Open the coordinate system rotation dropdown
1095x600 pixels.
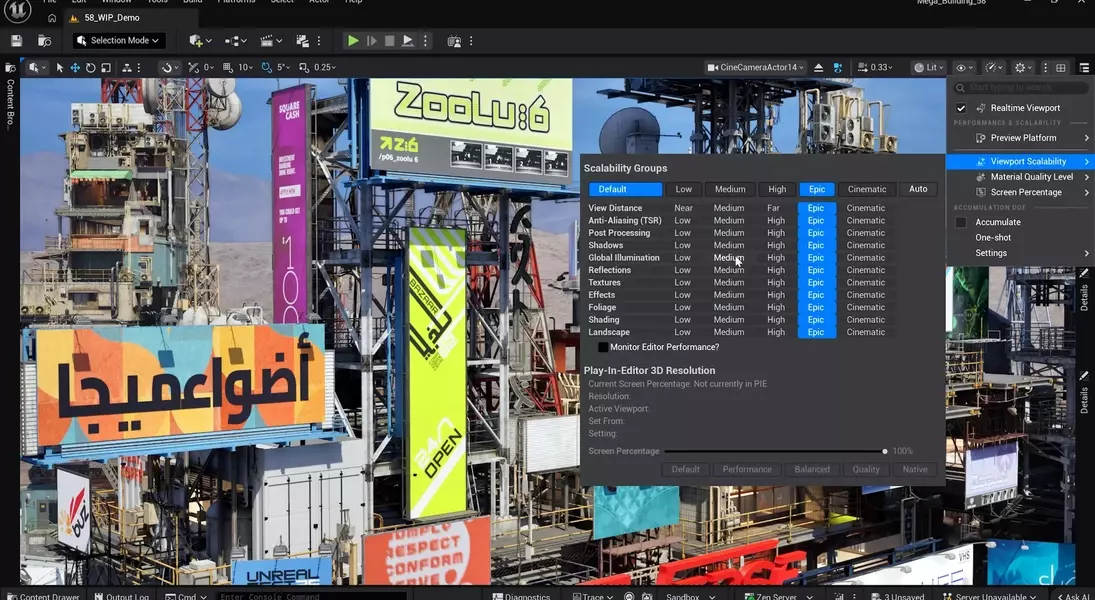[x=169, y=68]
